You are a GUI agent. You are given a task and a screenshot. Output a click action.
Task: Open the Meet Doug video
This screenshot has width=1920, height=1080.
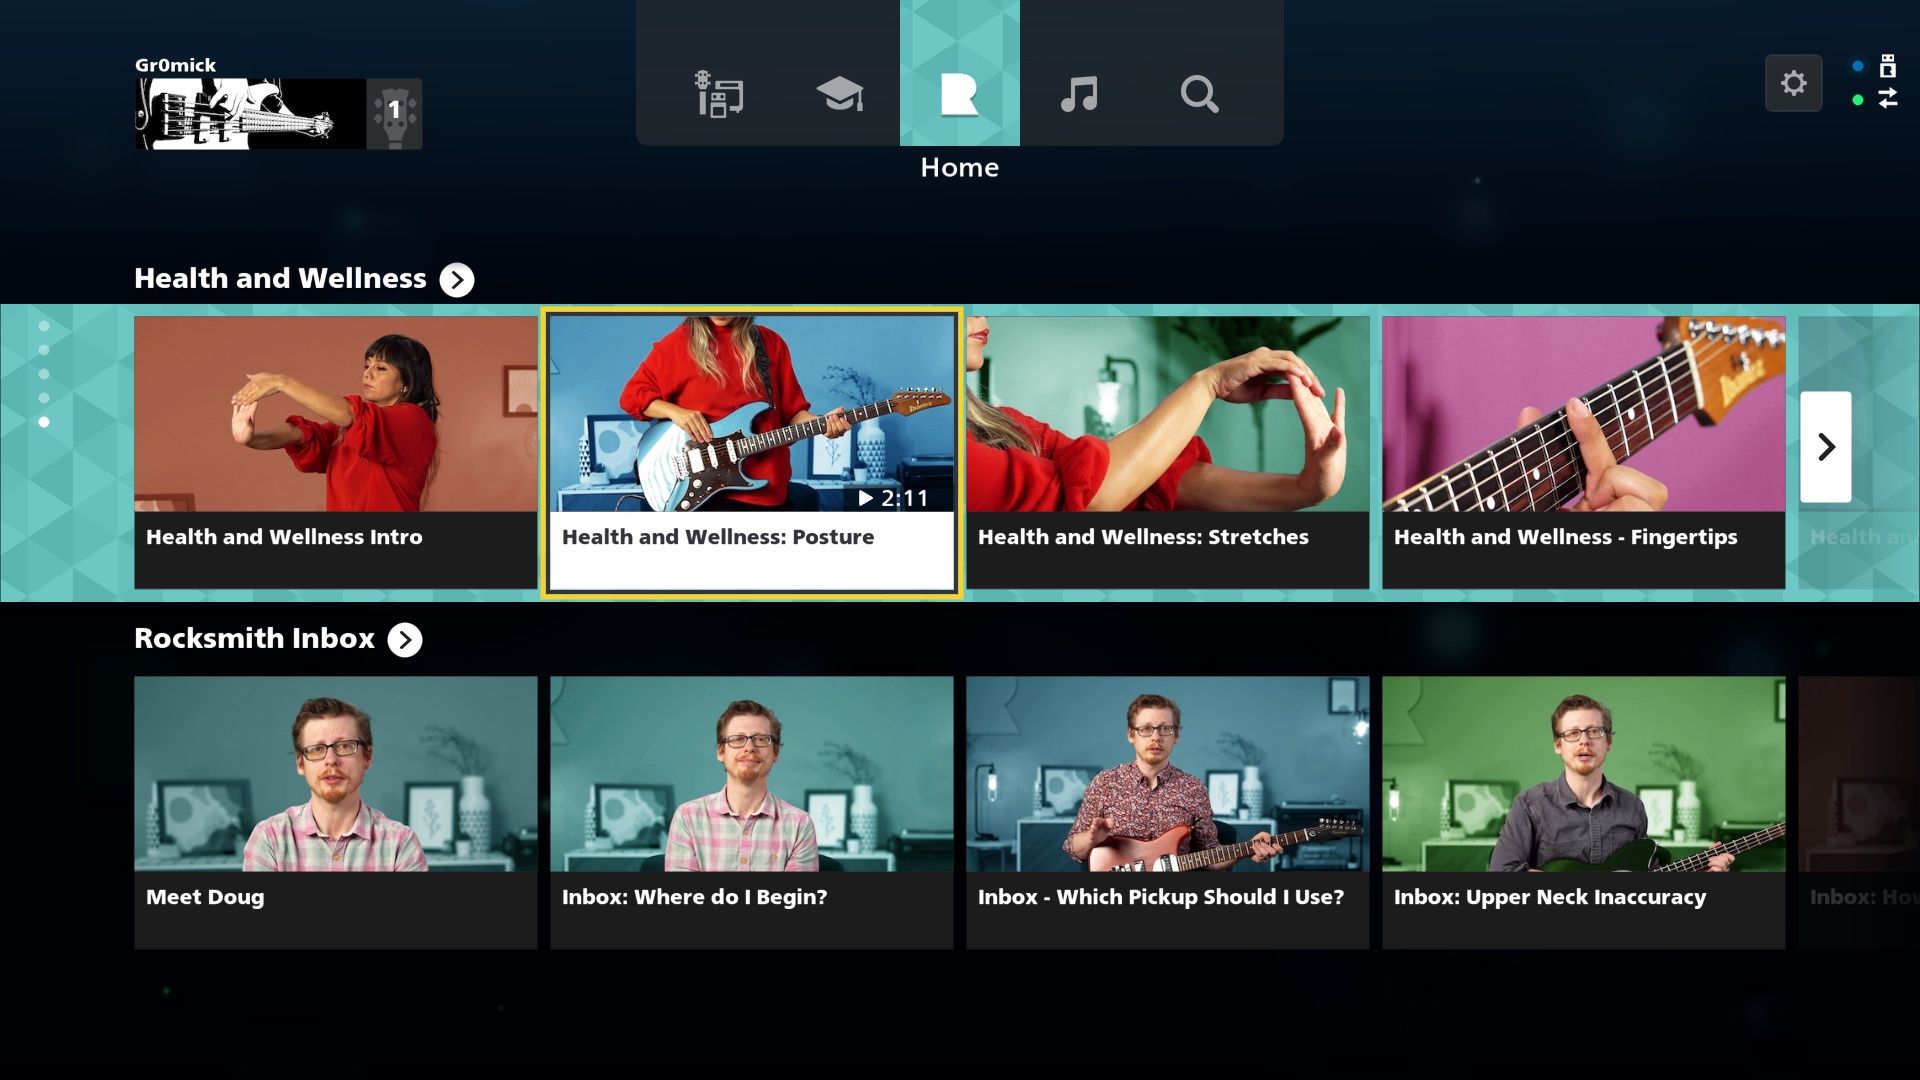tap(336, 812)
